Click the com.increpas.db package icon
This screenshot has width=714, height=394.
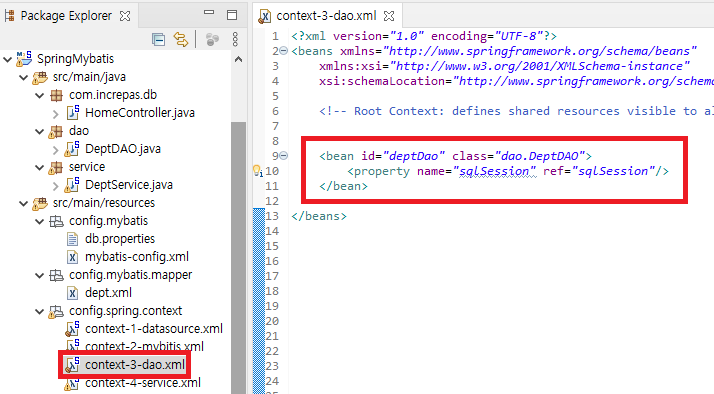[x=56, y=95]
